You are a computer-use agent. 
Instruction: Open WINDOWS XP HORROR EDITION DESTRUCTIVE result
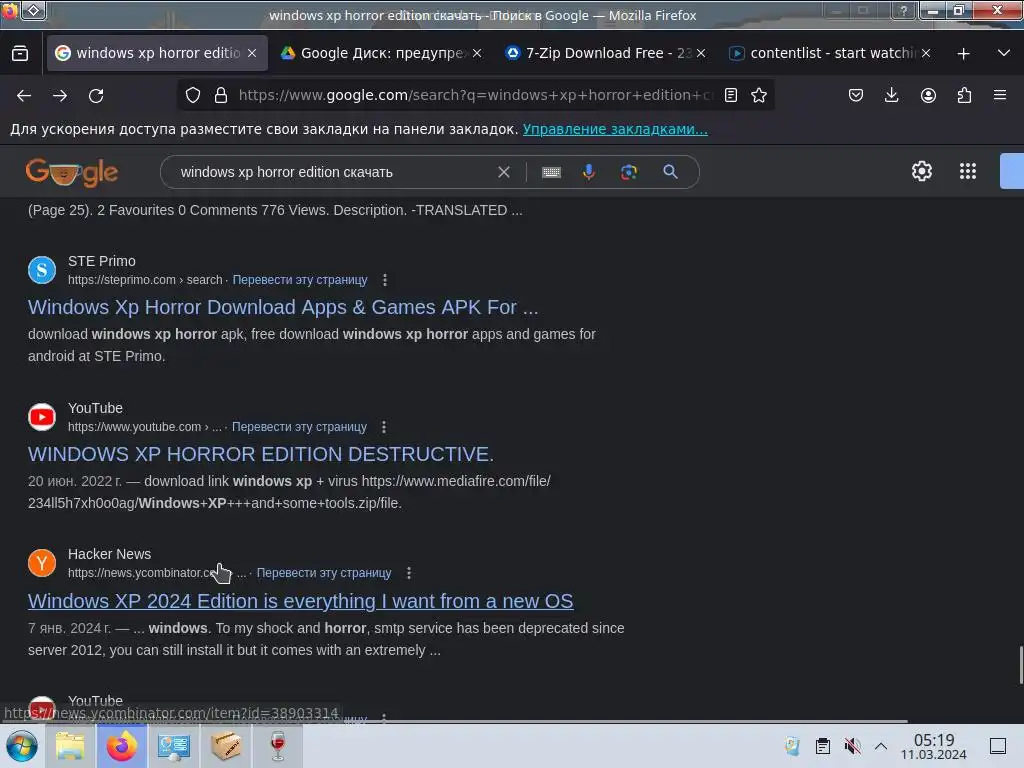261,454
